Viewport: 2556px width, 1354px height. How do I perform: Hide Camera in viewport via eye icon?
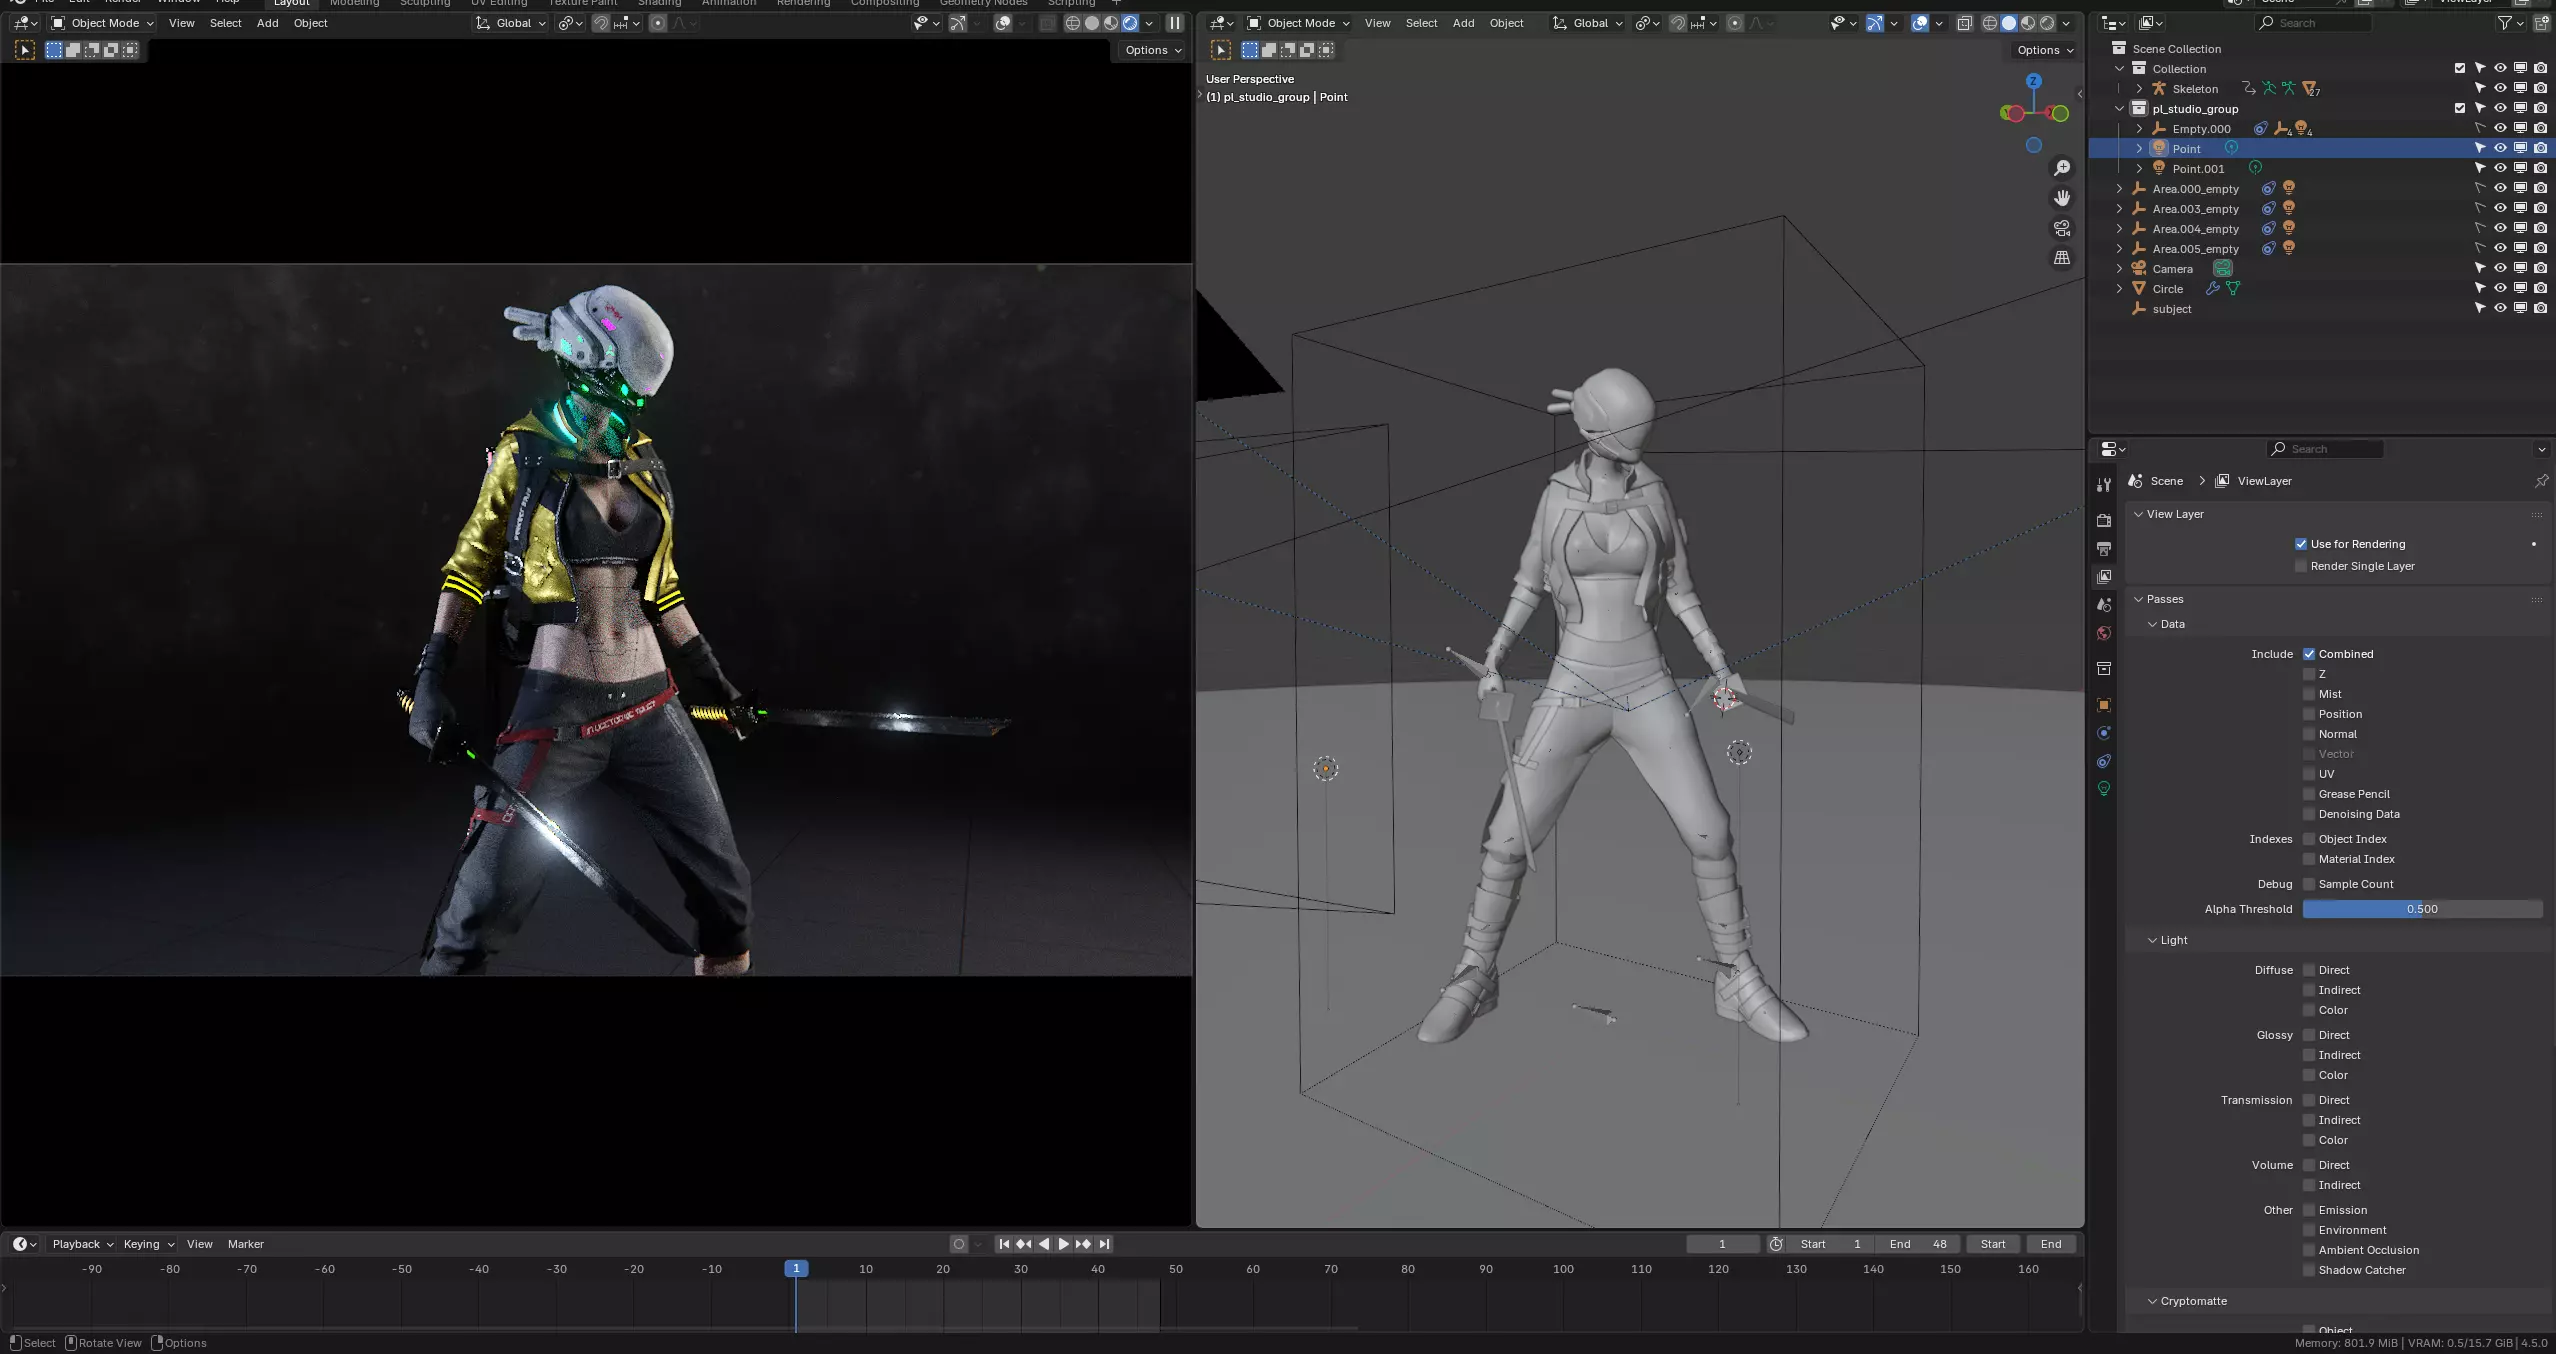(2500, 268)
